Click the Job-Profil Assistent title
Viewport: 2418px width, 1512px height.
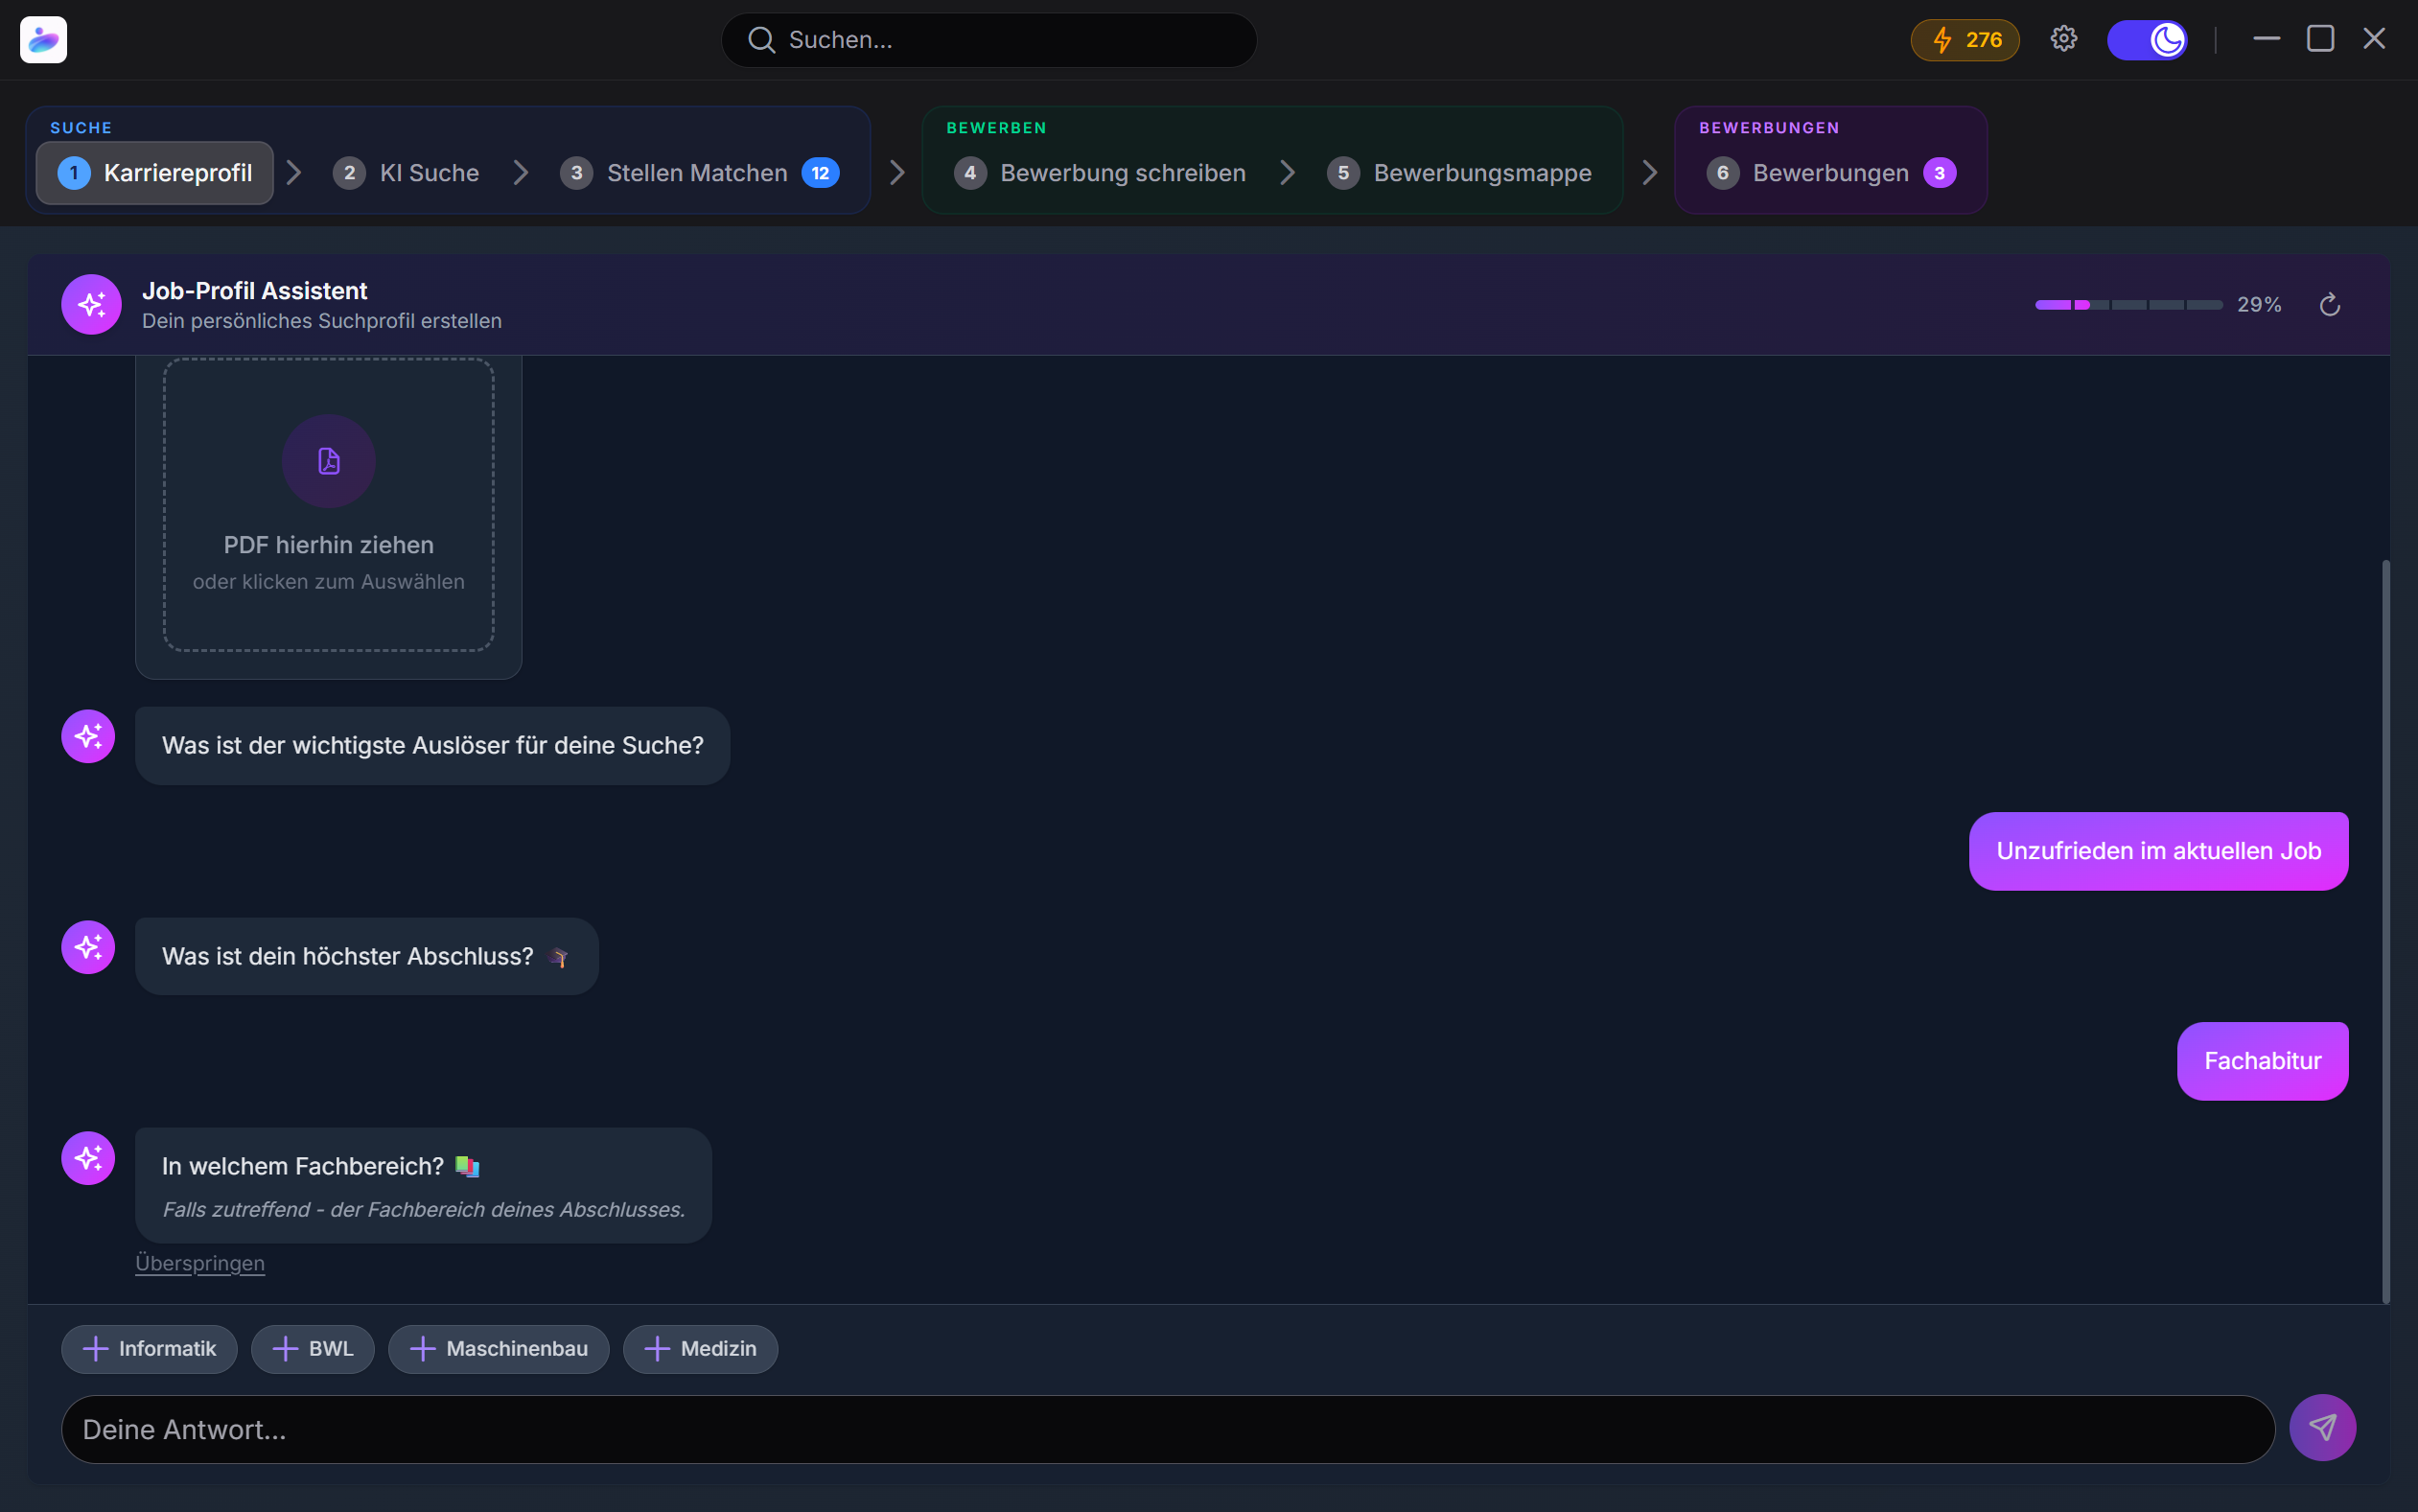(254, 290)
